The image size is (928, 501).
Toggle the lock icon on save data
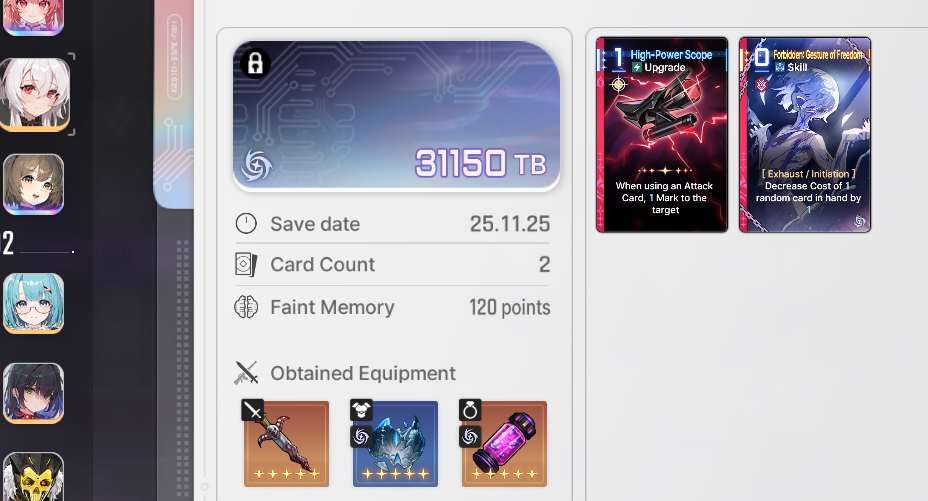tap(255, 63)
